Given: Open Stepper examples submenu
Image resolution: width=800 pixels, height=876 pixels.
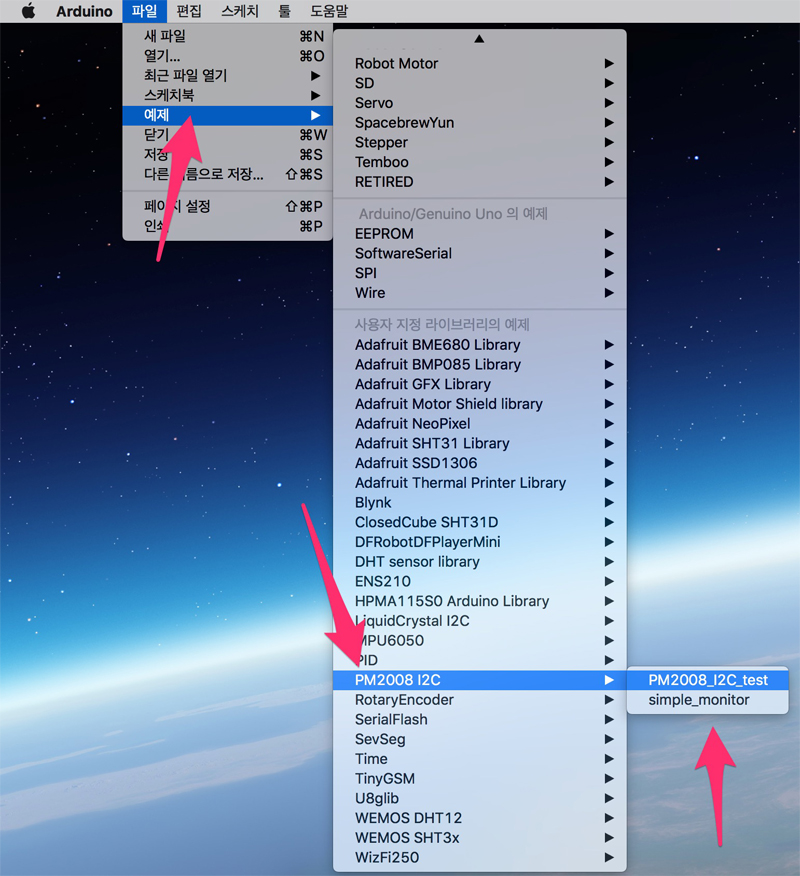Looking at the screenshot, I should (479, 142).
